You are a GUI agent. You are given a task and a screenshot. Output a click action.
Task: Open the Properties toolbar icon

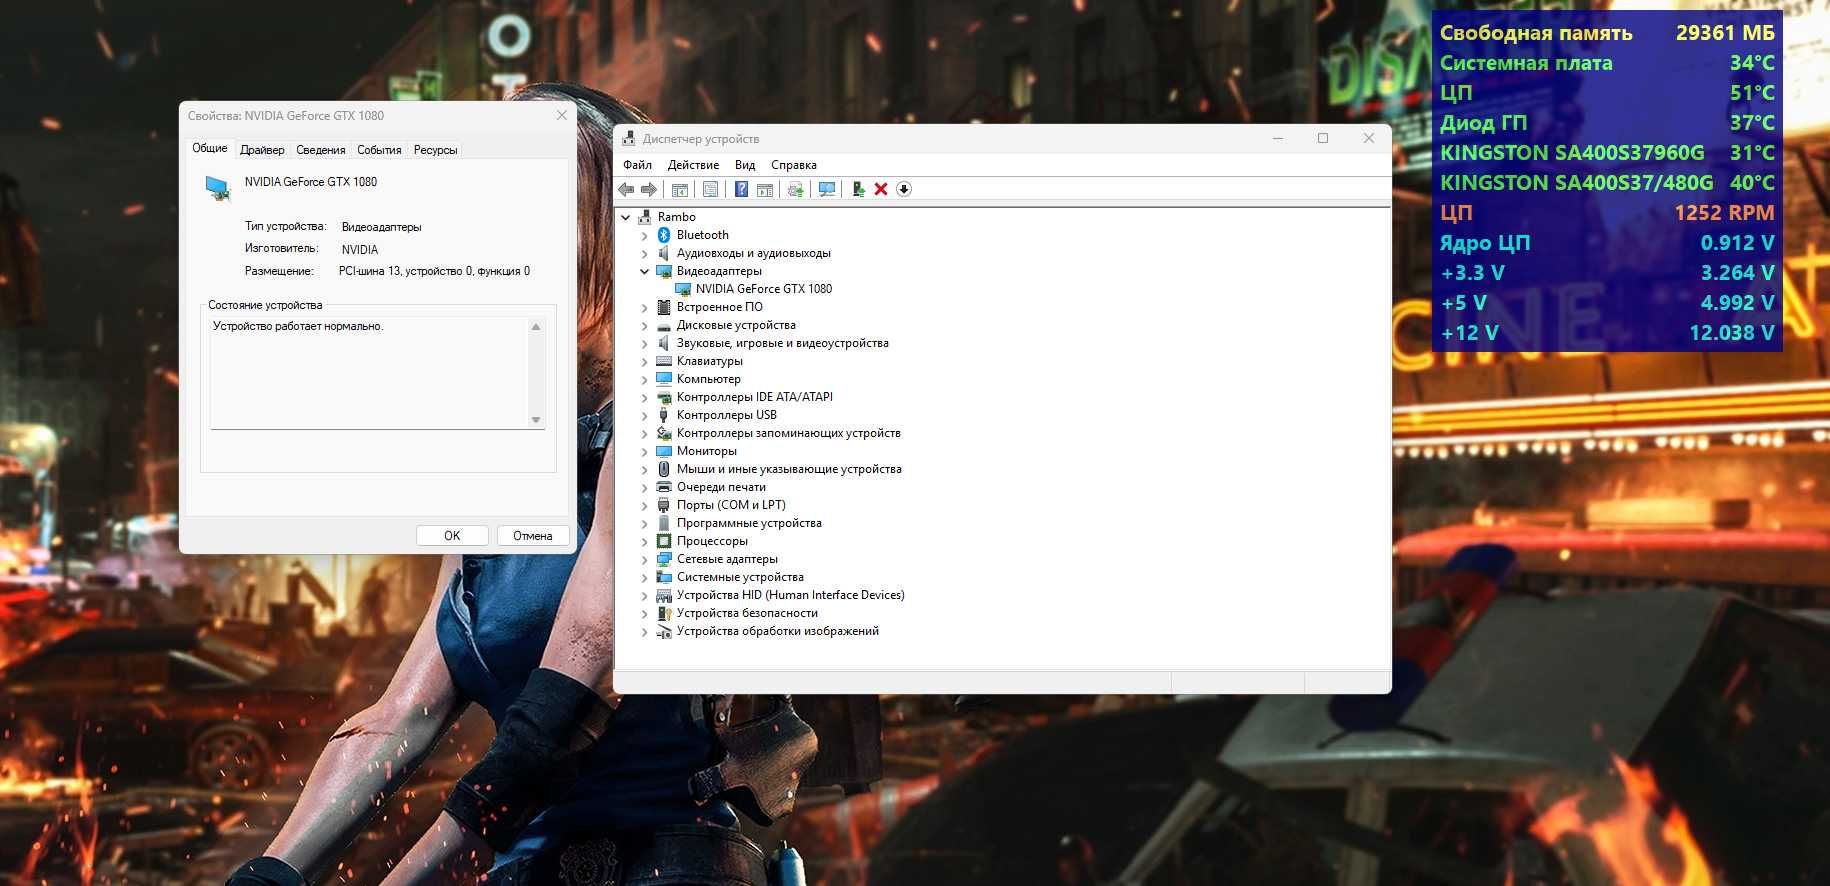pyautogui.click(x=710, y=189)
